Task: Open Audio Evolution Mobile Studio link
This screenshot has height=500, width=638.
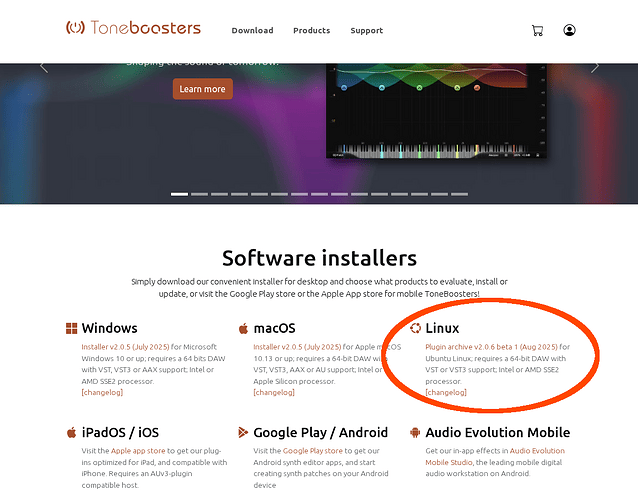Action: (x=495, y=456)
